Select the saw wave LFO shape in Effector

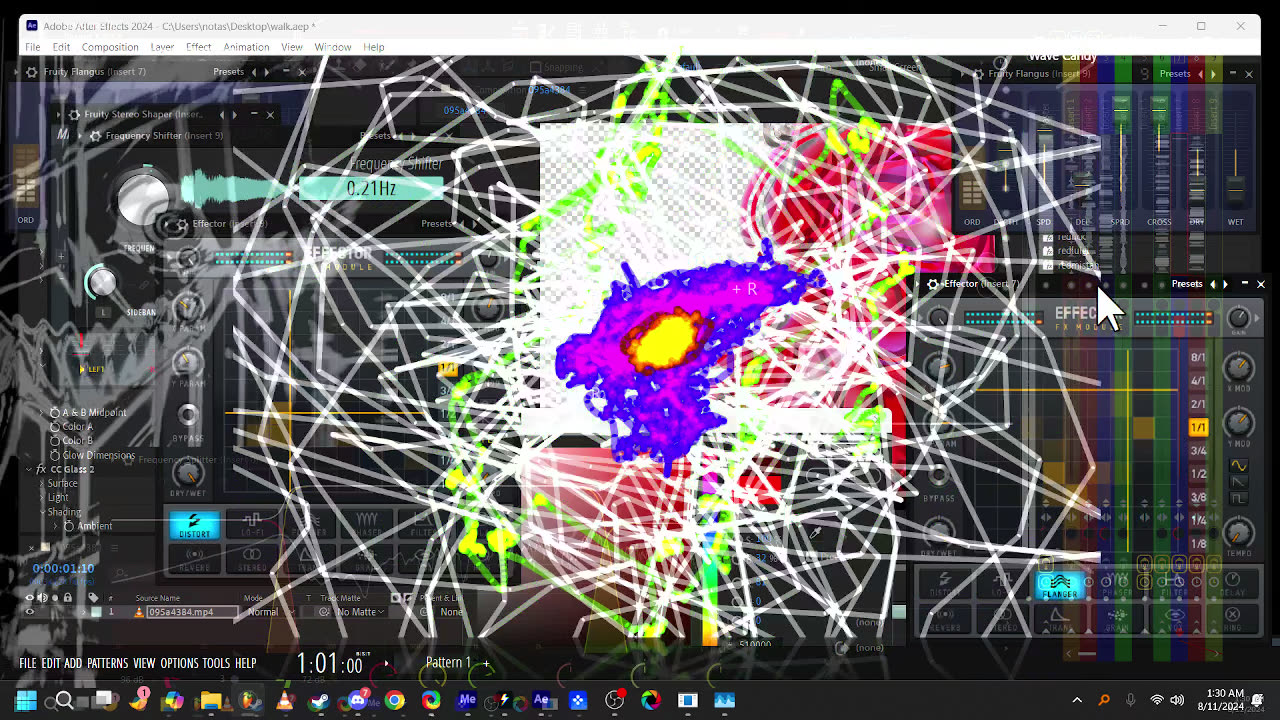[x=1238, y=482]
